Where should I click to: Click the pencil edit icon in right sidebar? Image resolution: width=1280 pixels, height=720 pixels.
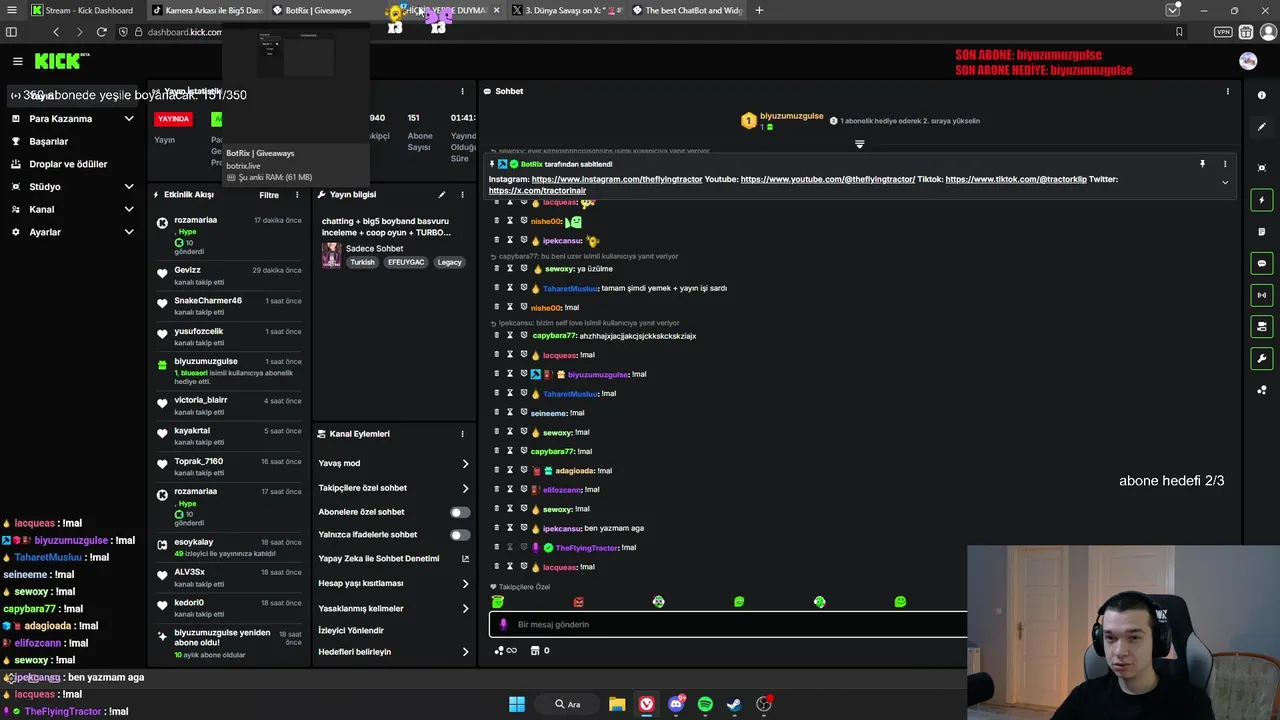click(x=1262, y=128)
